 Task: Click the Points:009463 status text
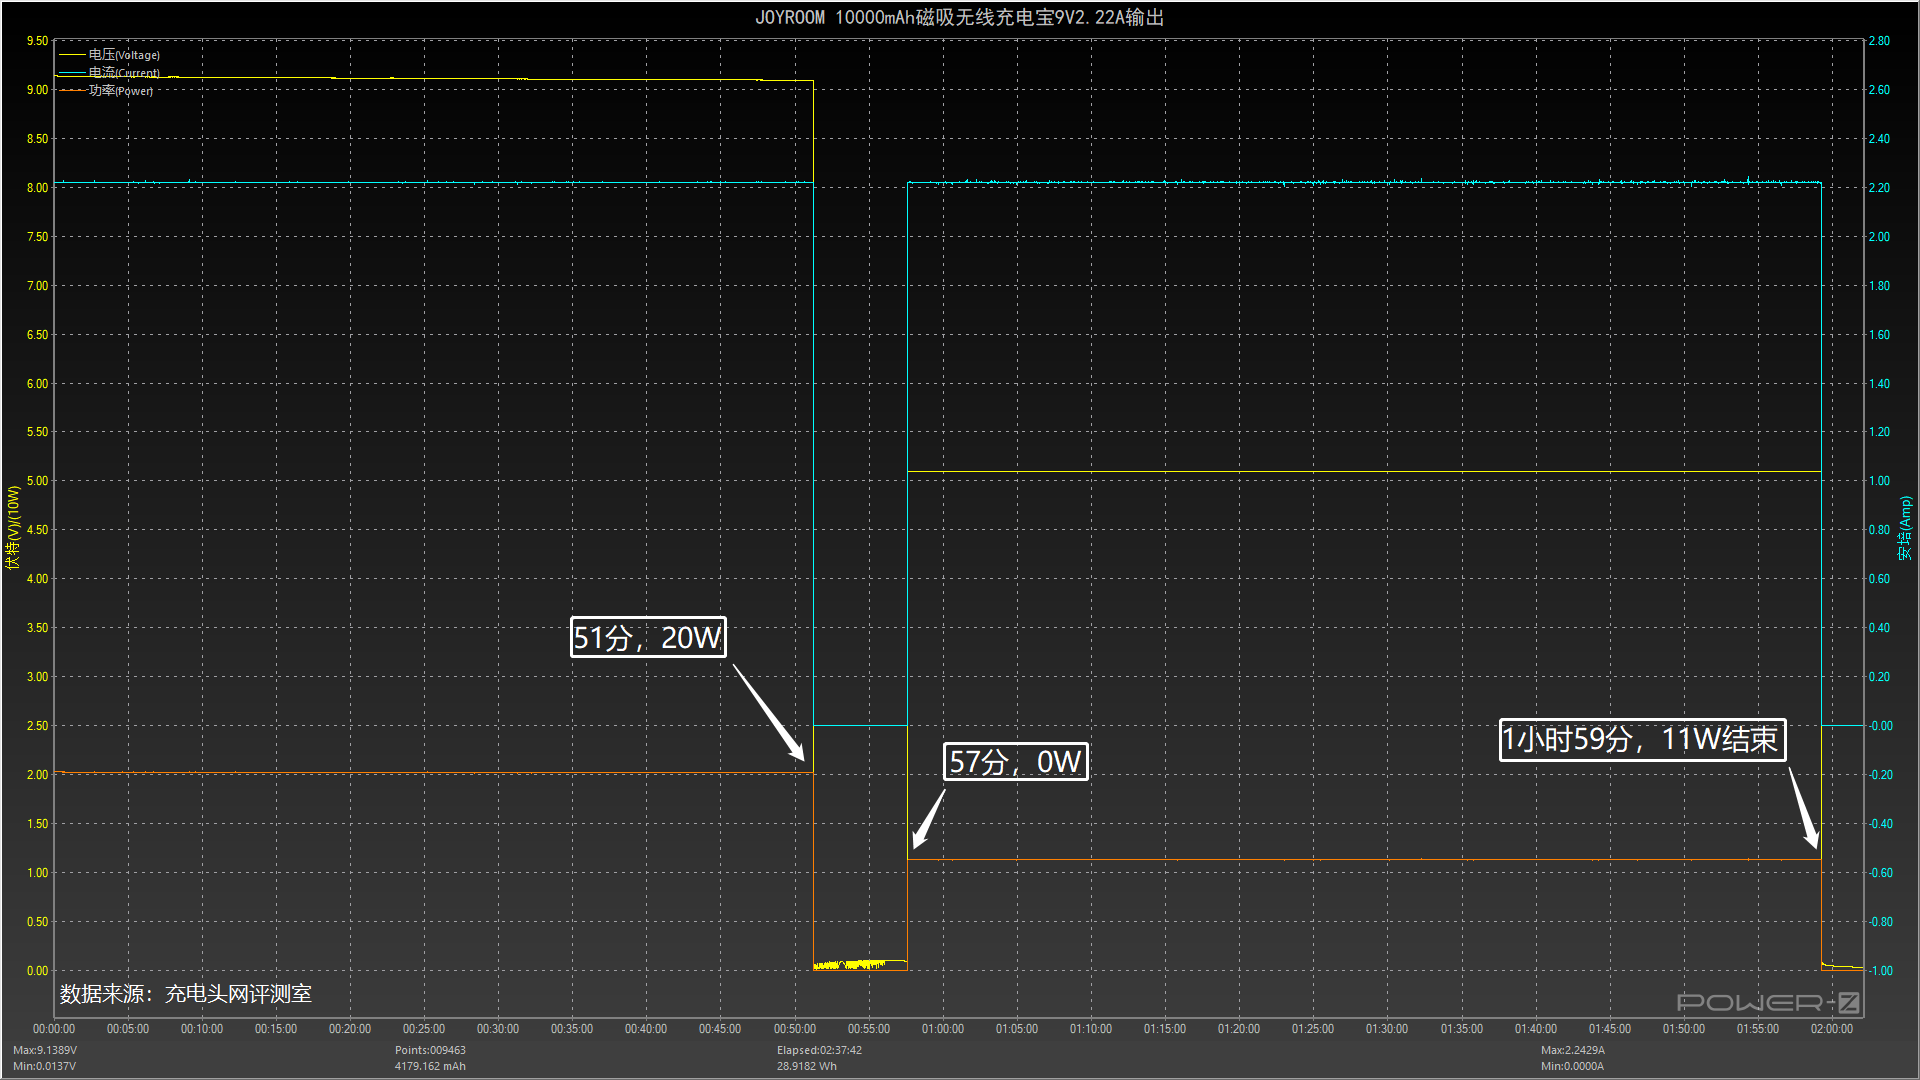click(x=430, y=1050)
